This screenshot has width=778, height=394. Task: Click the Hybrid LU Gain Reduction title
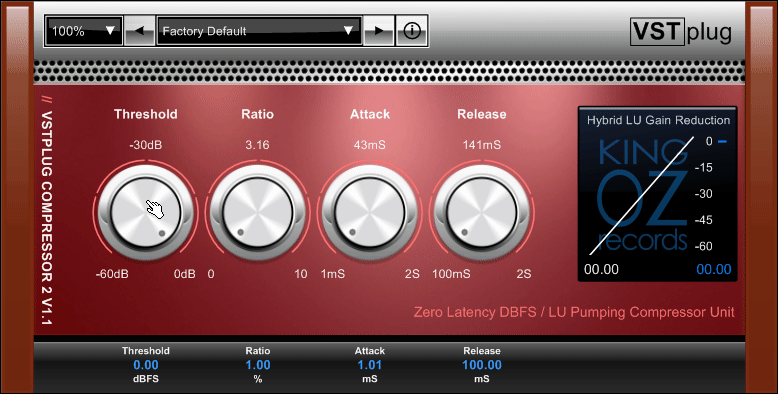[x=658, y=120]
